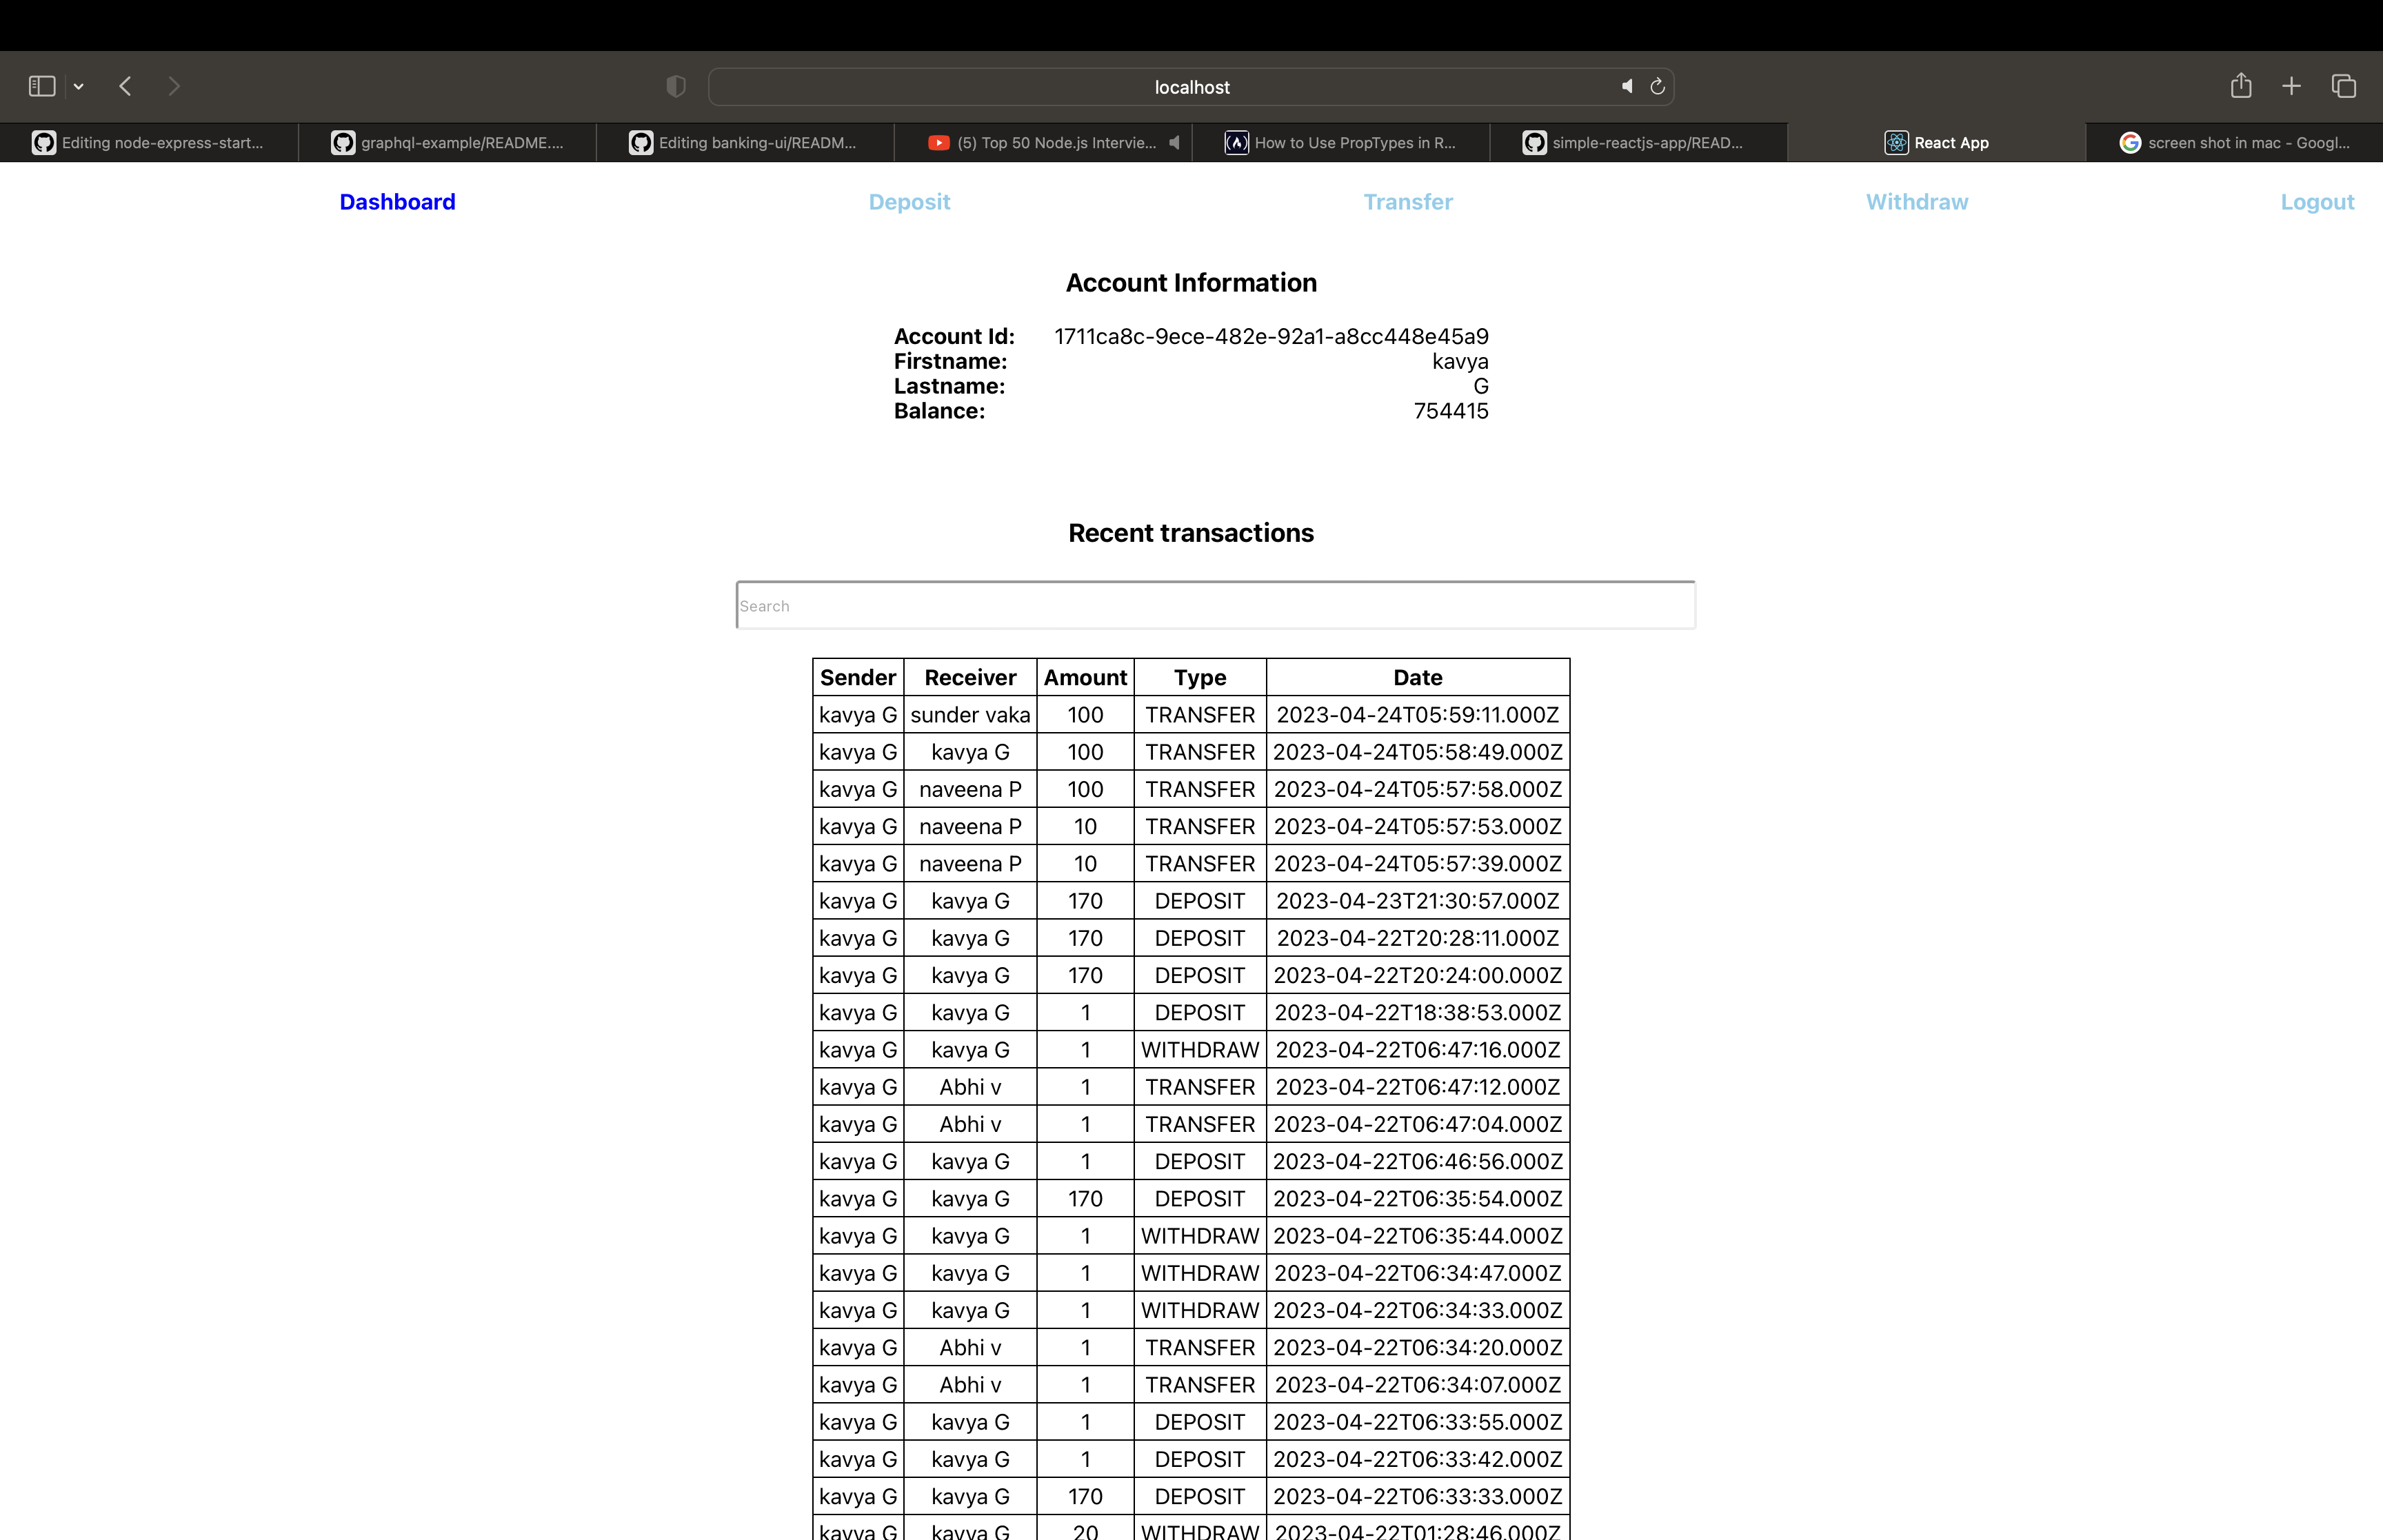Click inside the transactions Search field
The height and width of the screenshot is (1540, 2383).
click(x=1214, y=604)
